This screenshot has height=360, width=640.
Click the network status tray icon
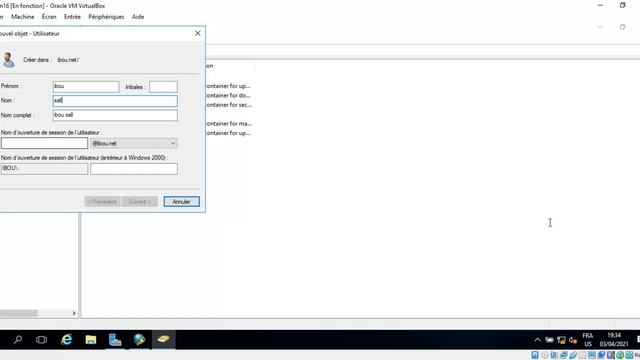561,340
